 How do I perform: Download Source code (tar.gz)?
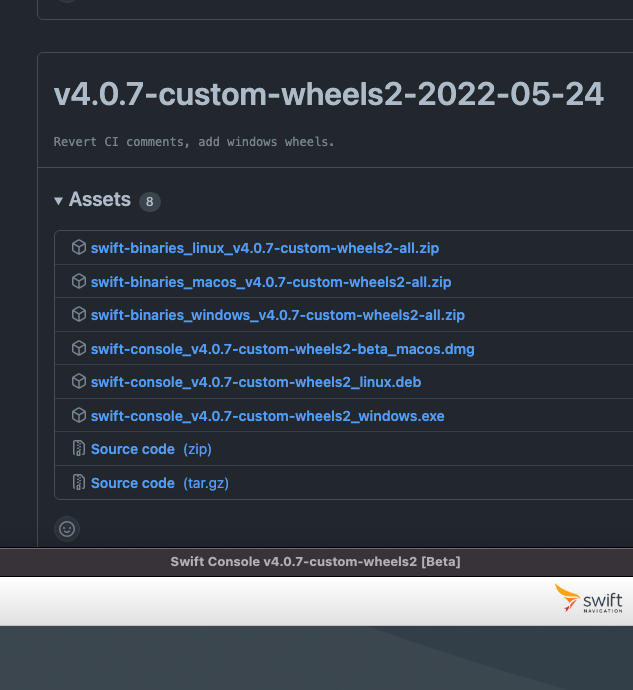point(159,483)
